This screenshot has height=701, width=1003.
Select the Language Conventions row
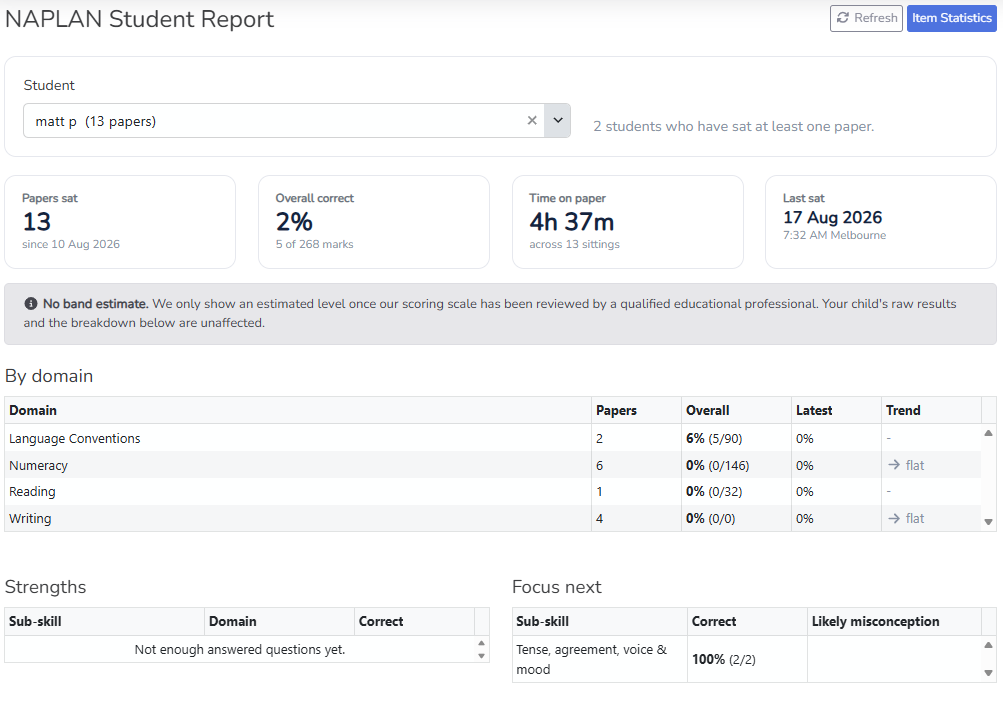(x=493, y=438)
